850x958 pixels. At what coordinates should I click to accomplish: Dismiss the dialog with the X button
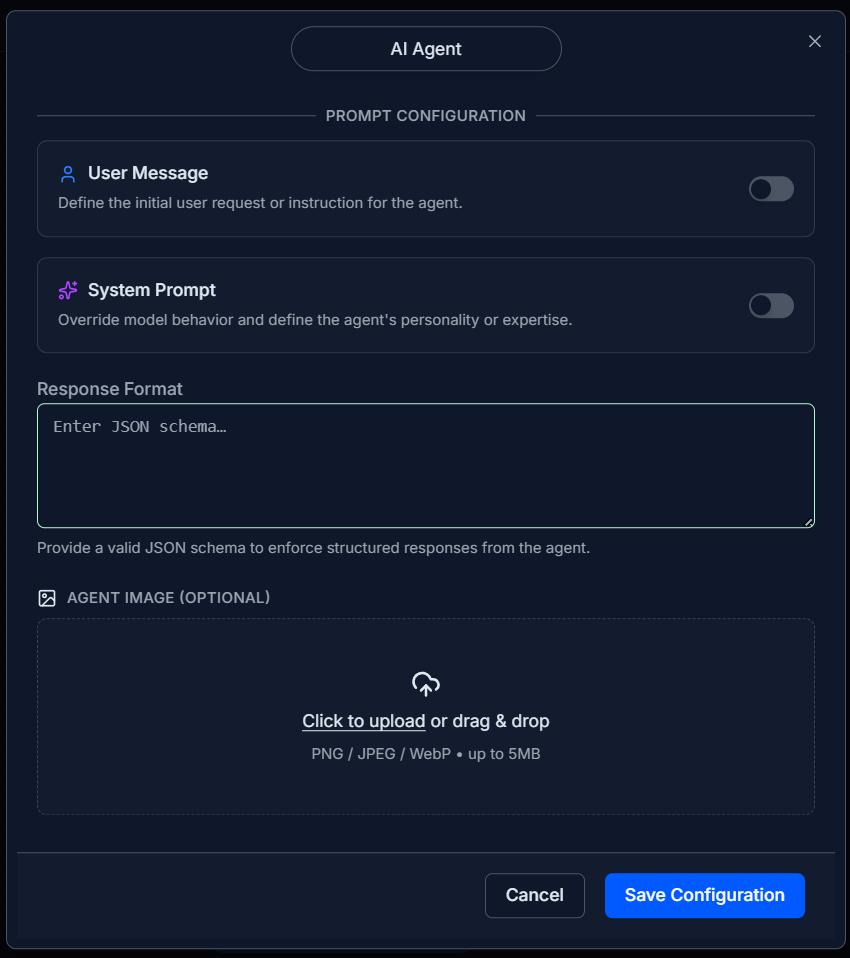point(814,41)
